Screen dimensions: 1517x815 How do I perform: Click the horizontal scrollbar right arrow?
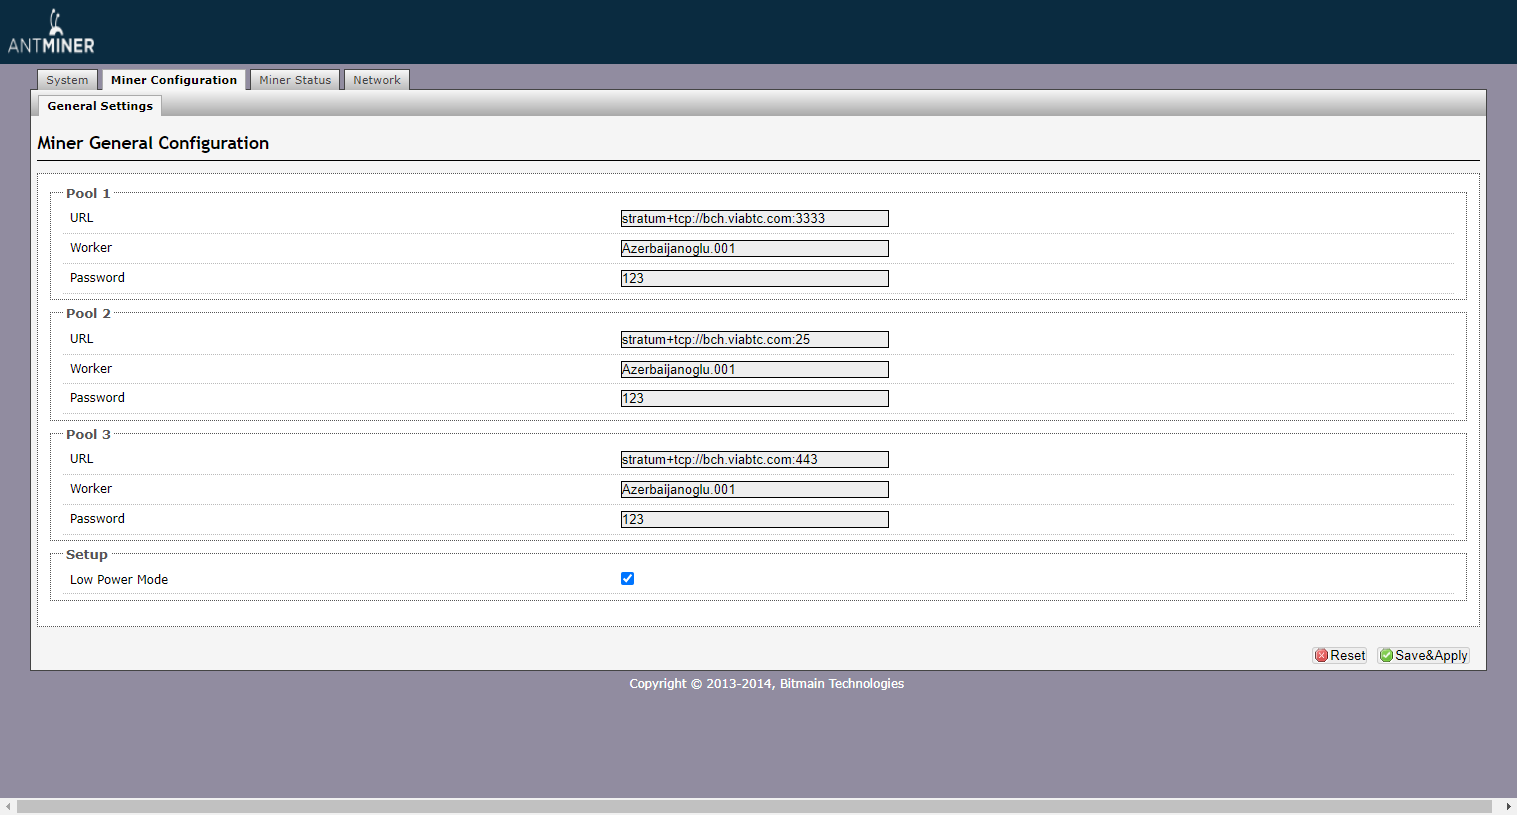1508,806
